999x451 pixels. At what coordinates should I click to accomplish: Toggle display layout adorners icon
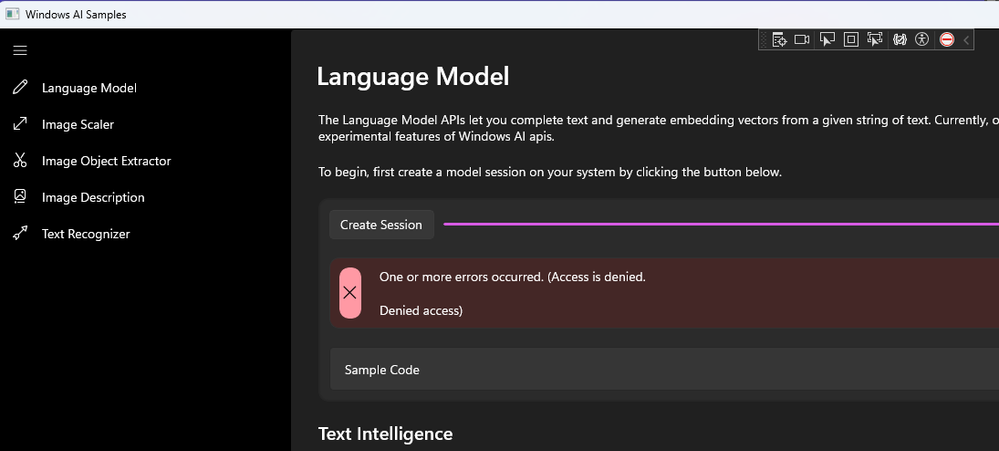[851, 39]
